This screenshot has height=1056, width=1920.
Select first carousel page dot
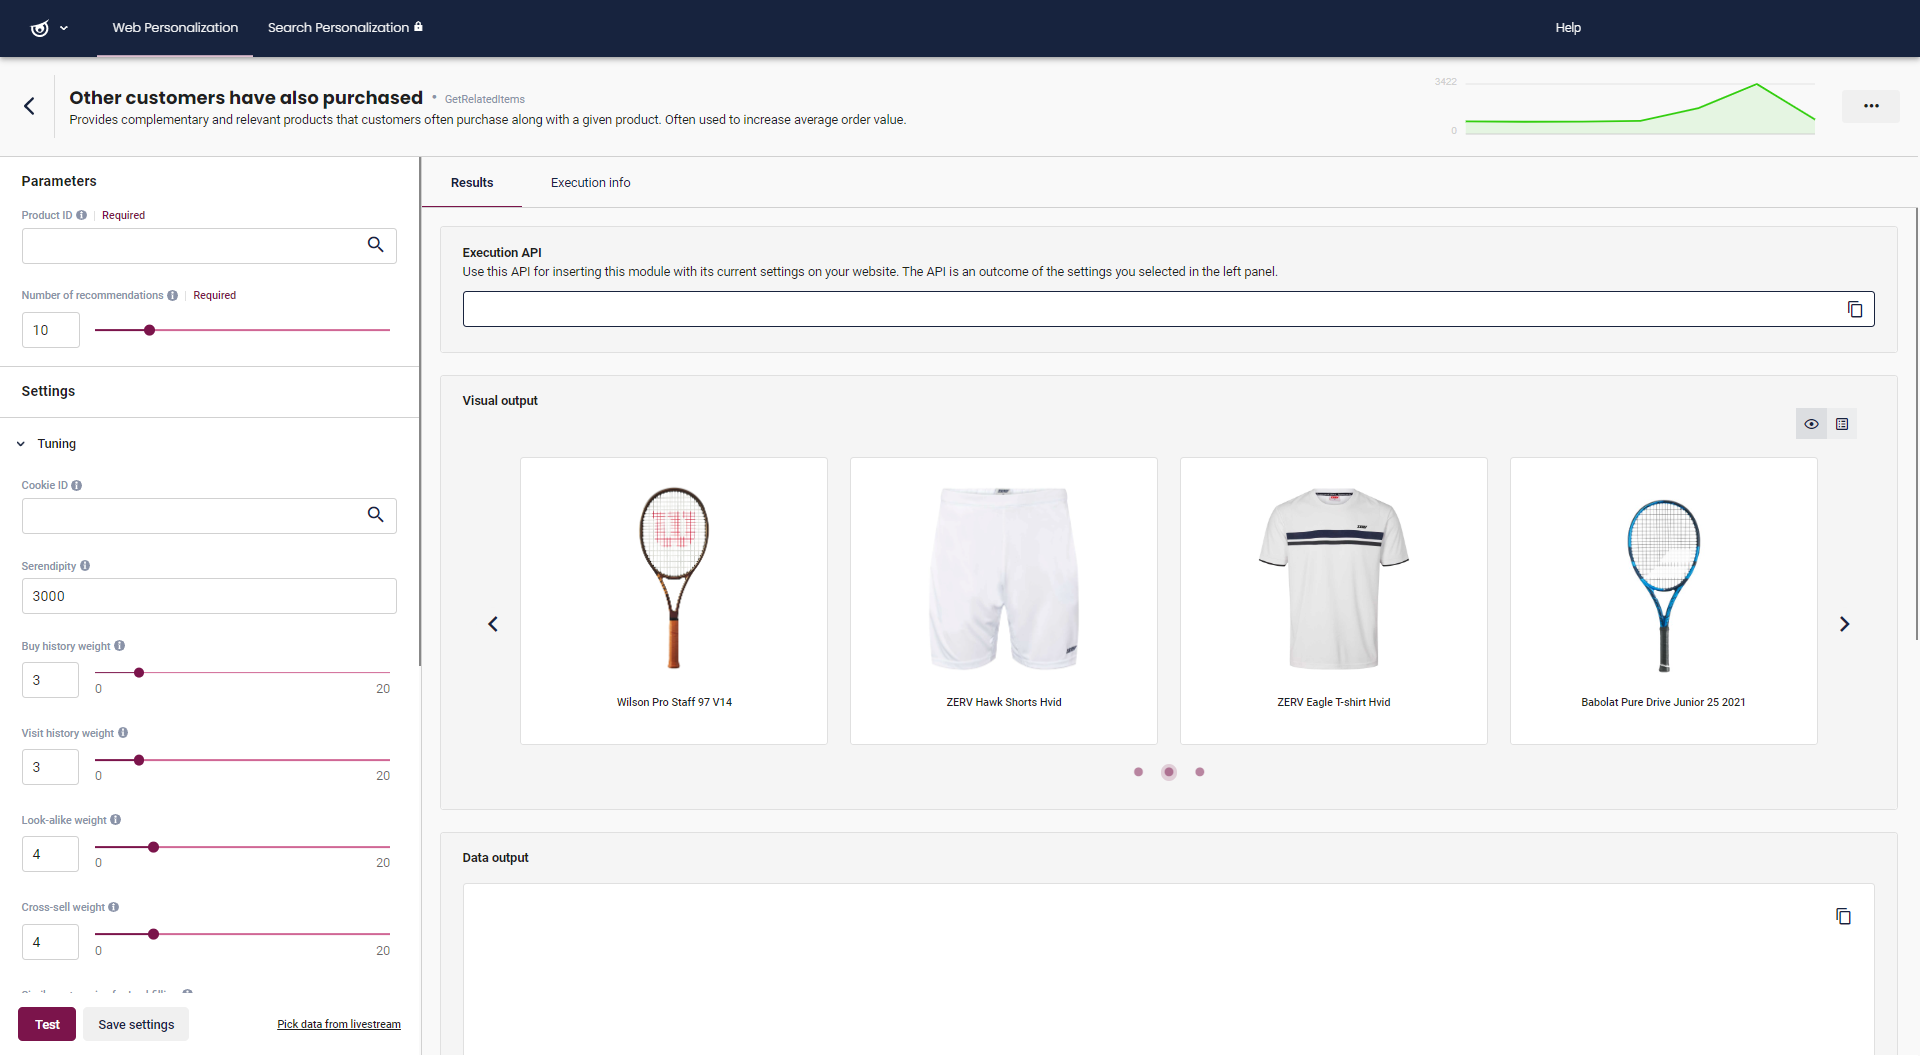click(x=1138, y=772)
